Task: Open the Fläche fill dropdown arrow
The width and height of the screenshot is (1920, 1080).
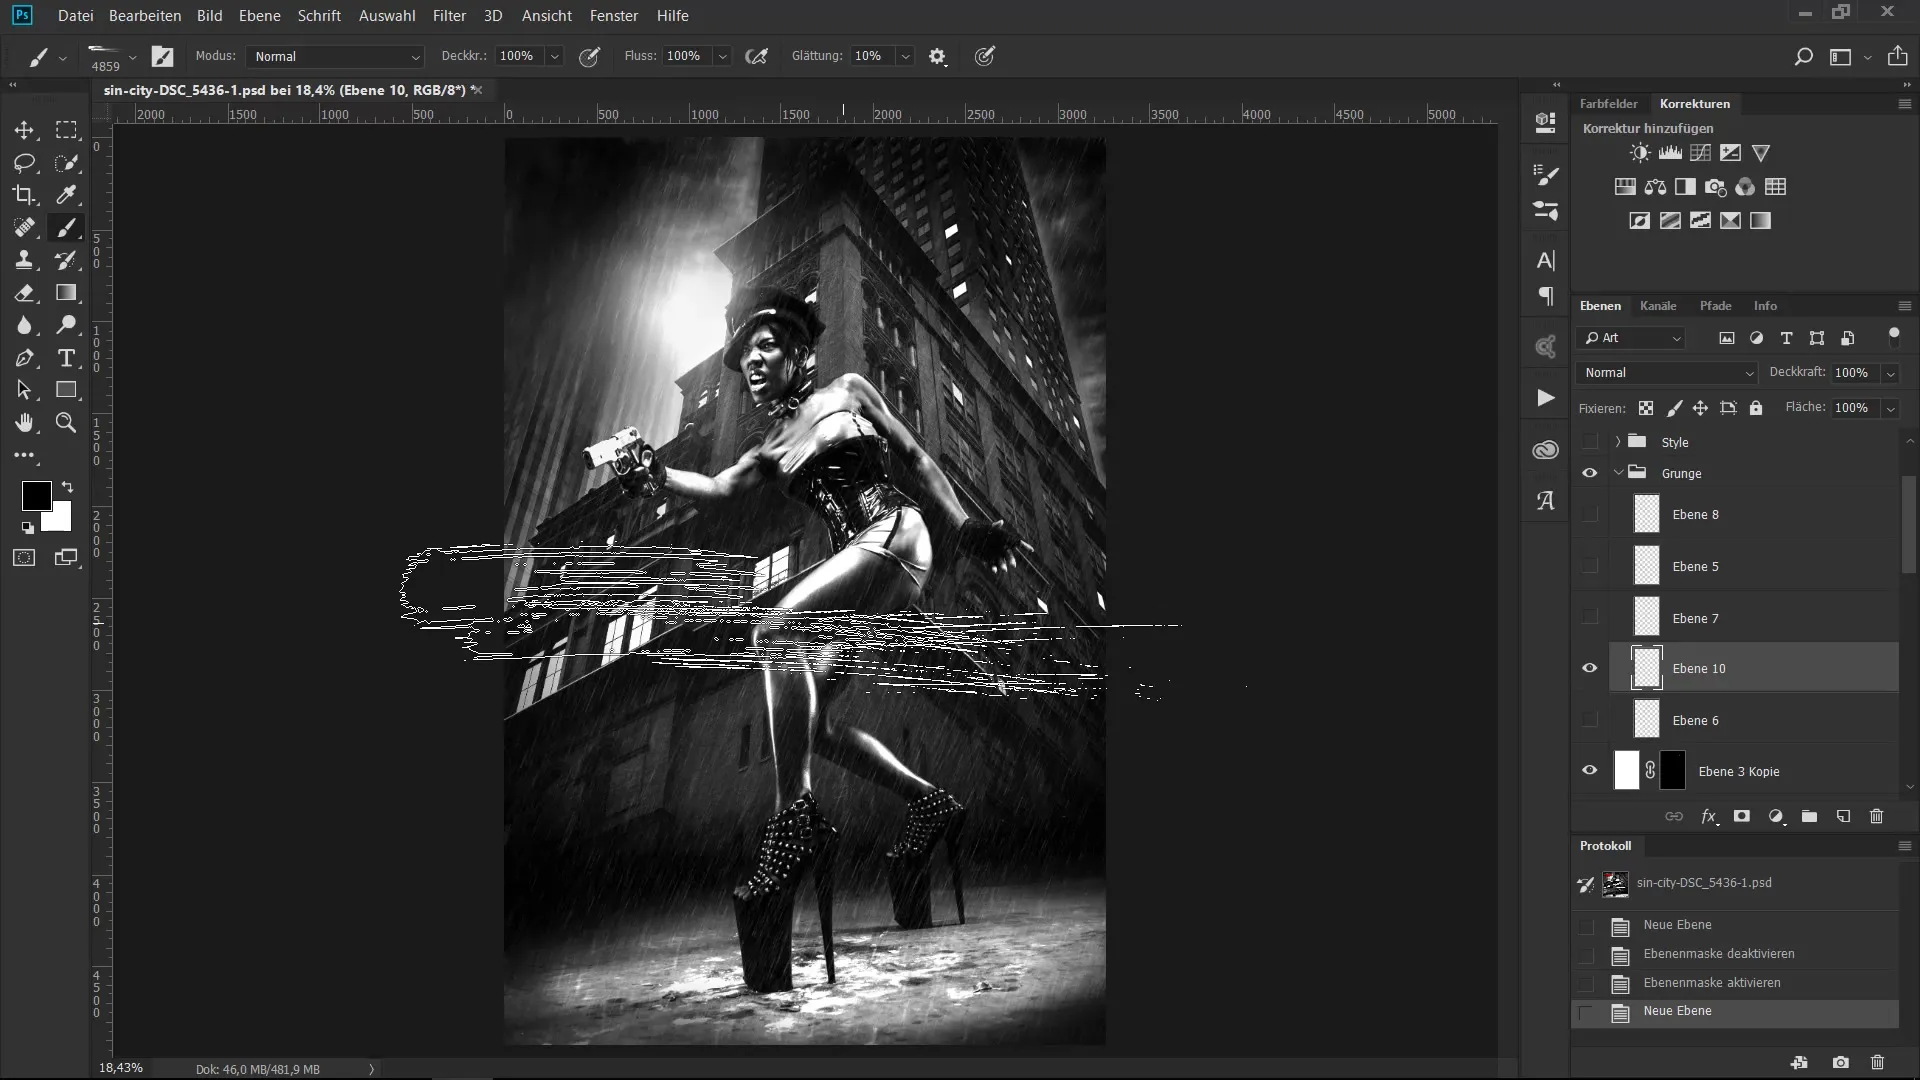Action: pyautogui.click(x=1890, y=408)
